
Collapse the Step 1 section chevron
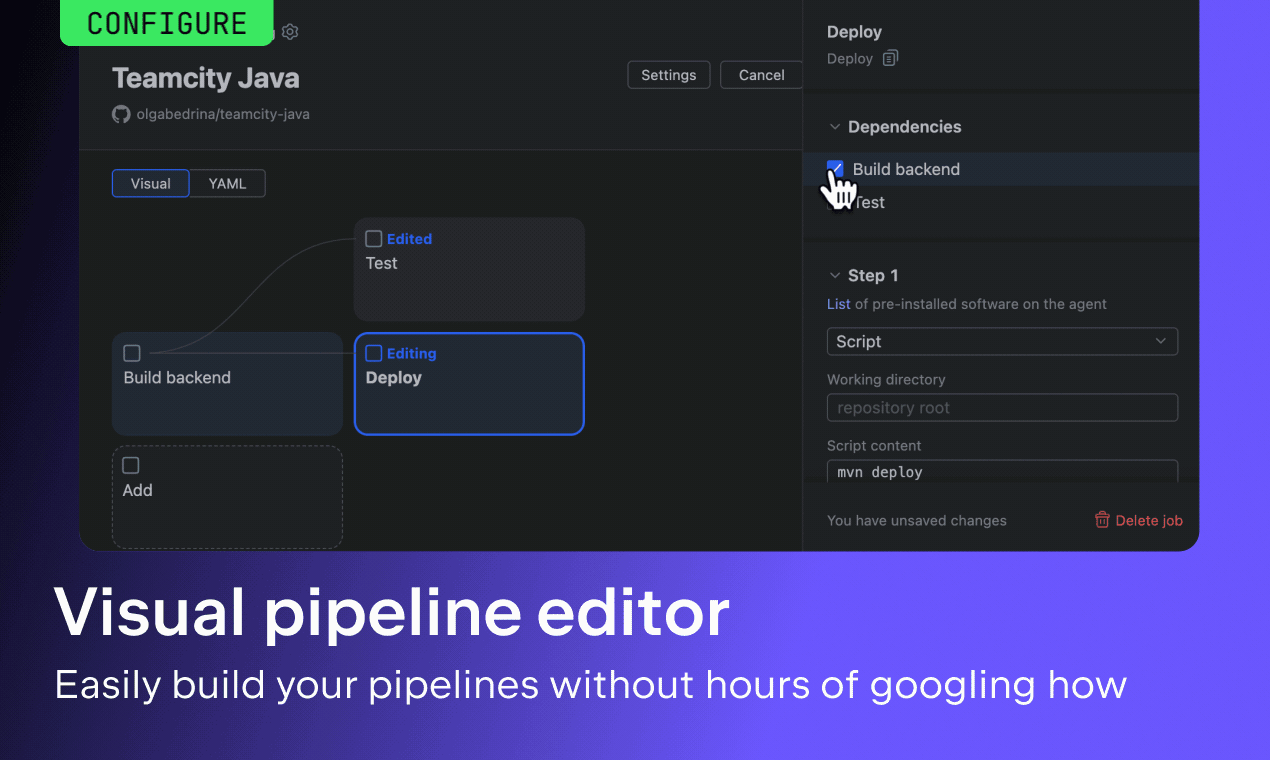(835, 275)
